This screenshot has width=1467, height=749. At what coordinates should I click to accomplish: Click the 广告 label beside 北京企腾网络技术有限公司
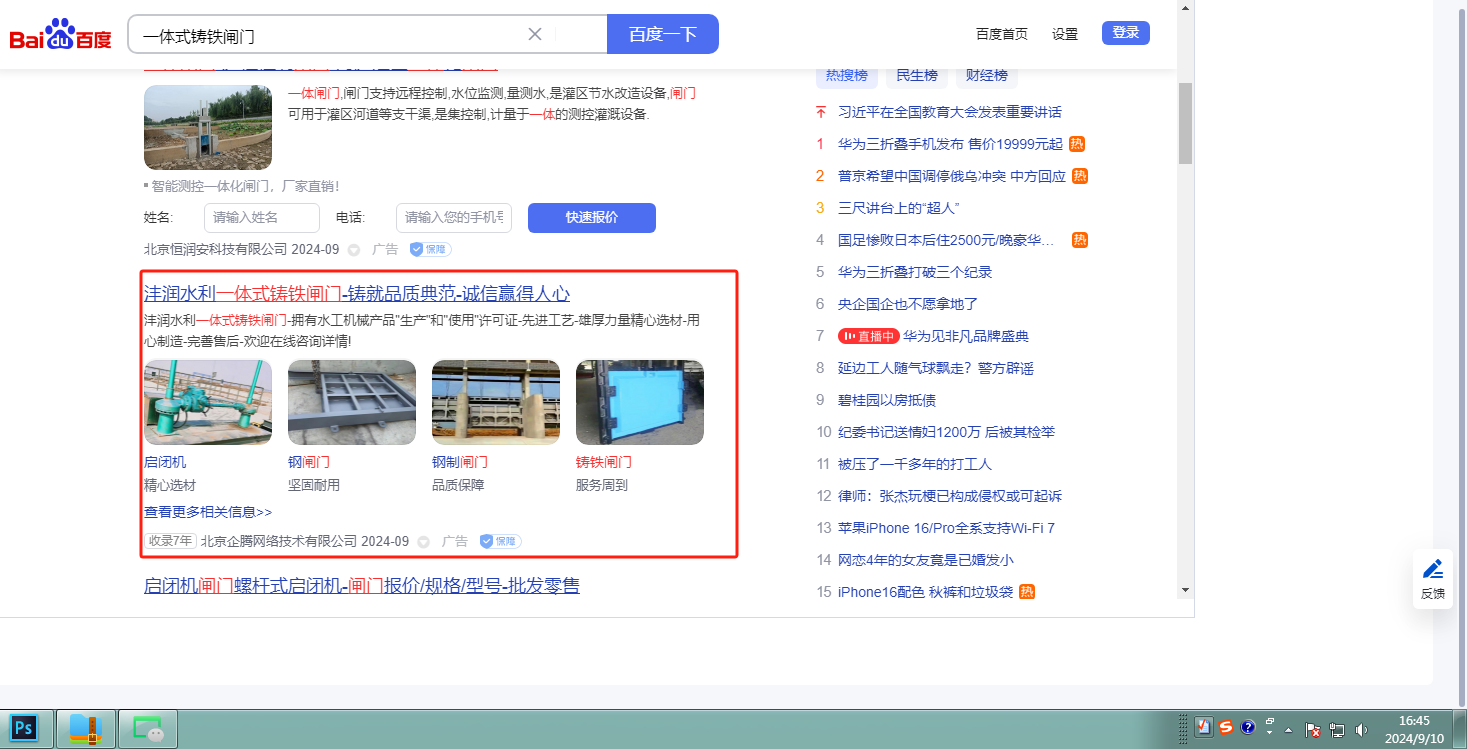455,541
